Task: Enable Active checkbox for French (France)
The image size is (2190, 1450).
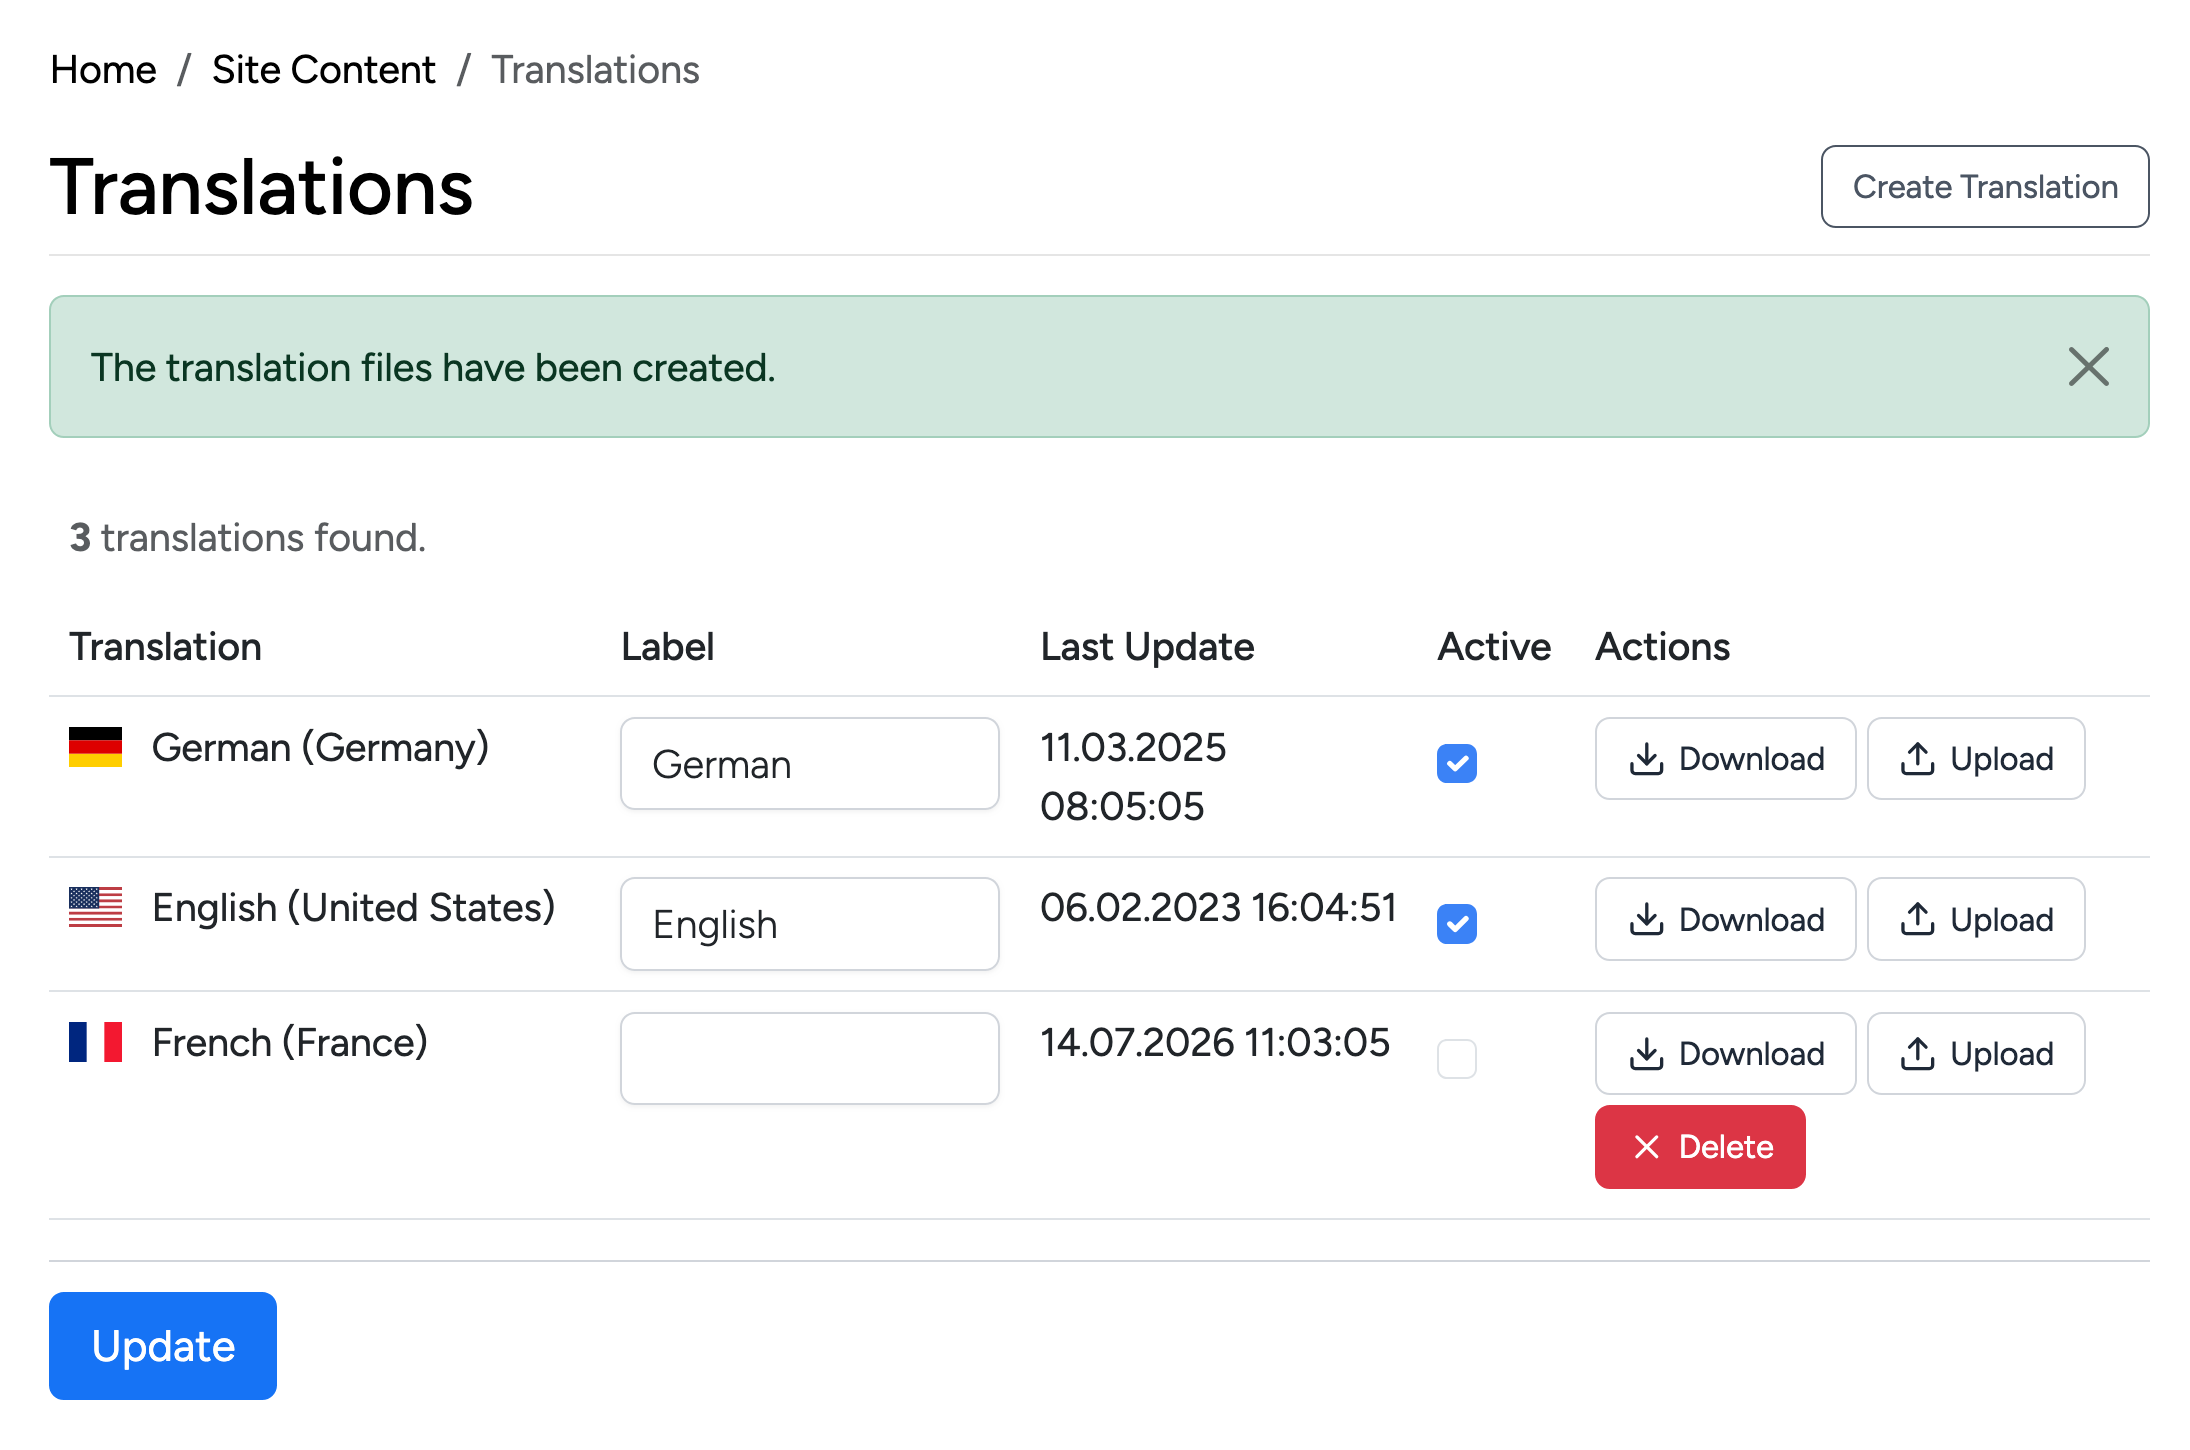Action: [1457, 1059]
